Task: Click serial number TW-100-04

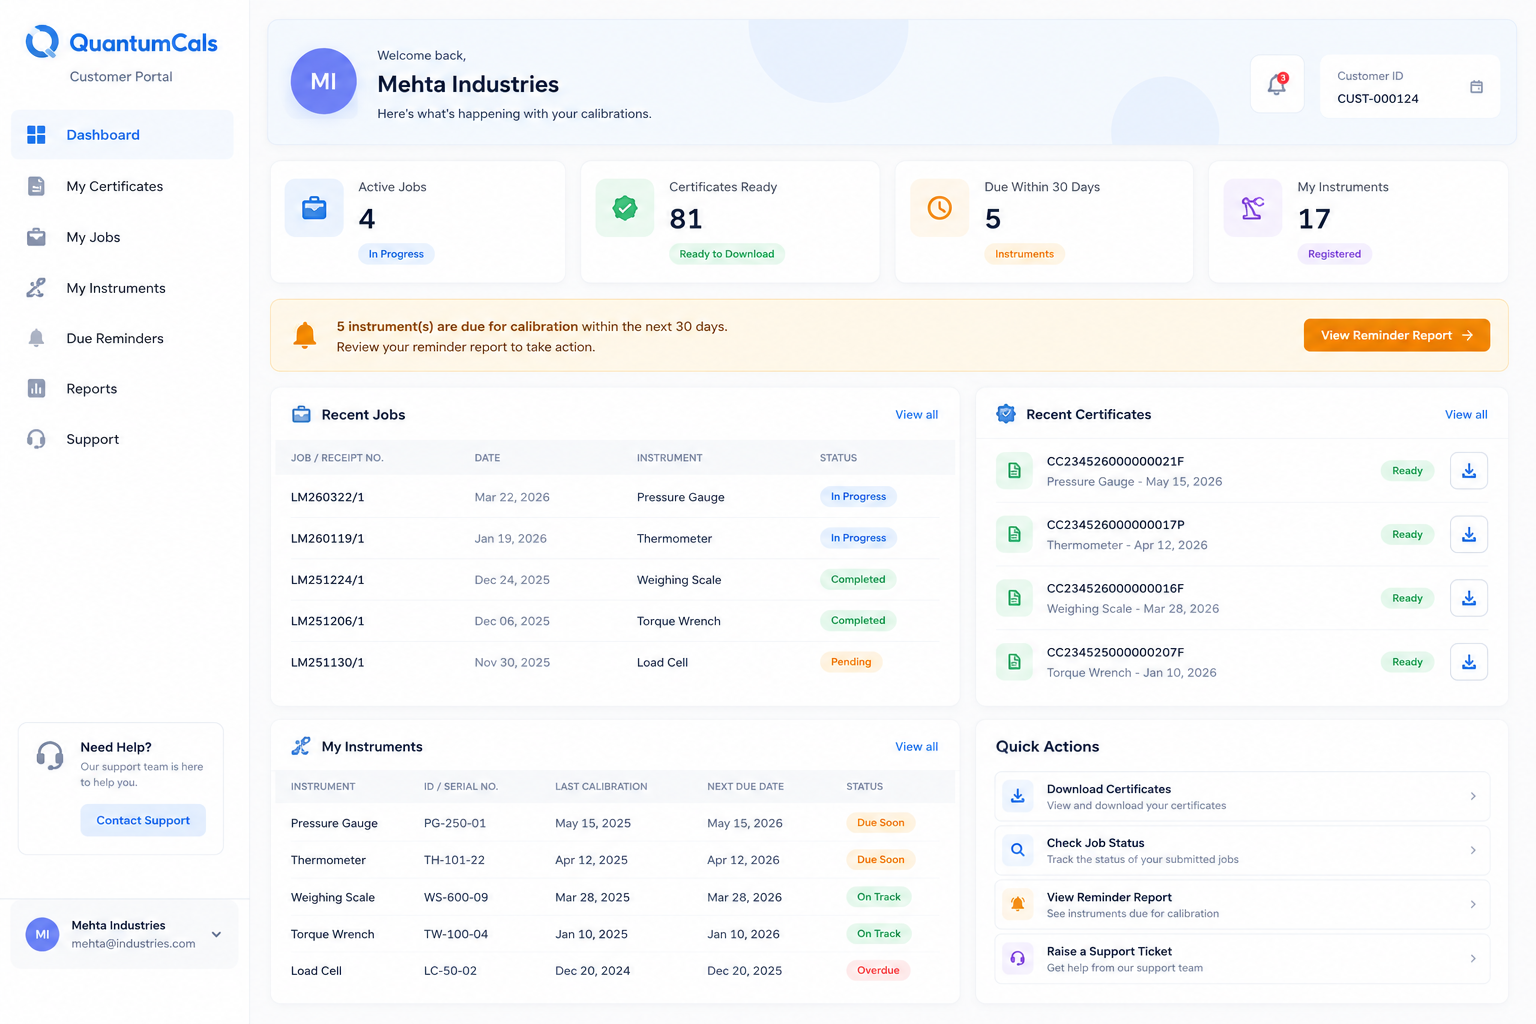Action: 456,934
